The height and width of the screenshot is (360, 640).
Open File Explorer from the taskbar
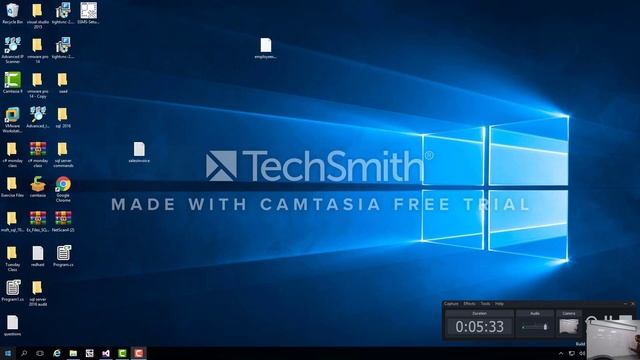click(73, 353)
